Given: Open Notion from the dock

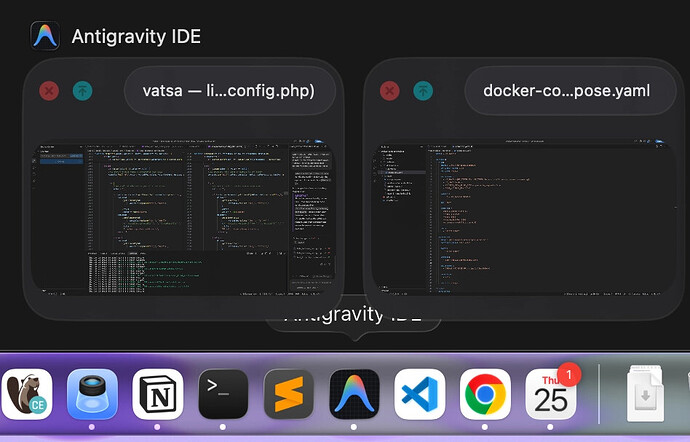Looking at the screenshot, I should [158, 394].
